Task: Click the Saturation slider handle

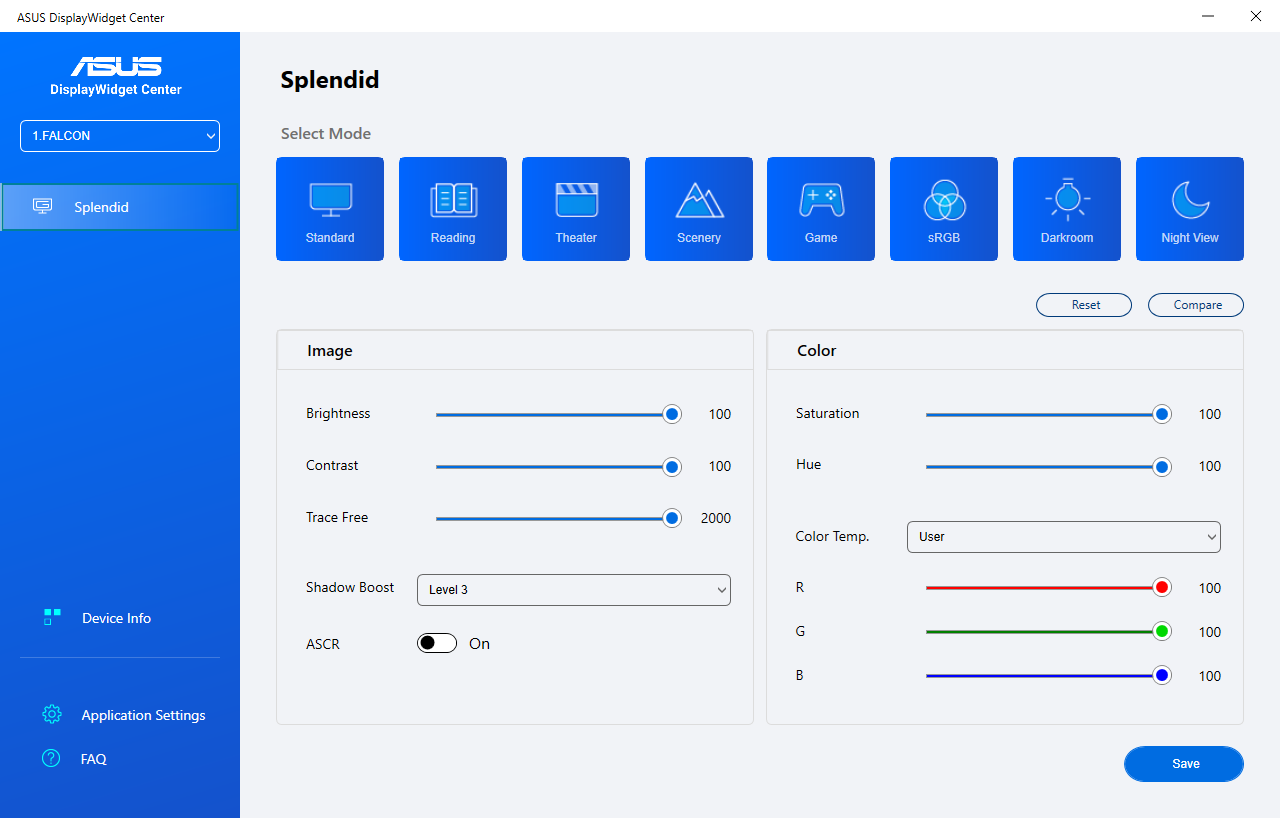Action: point(1162,414)
